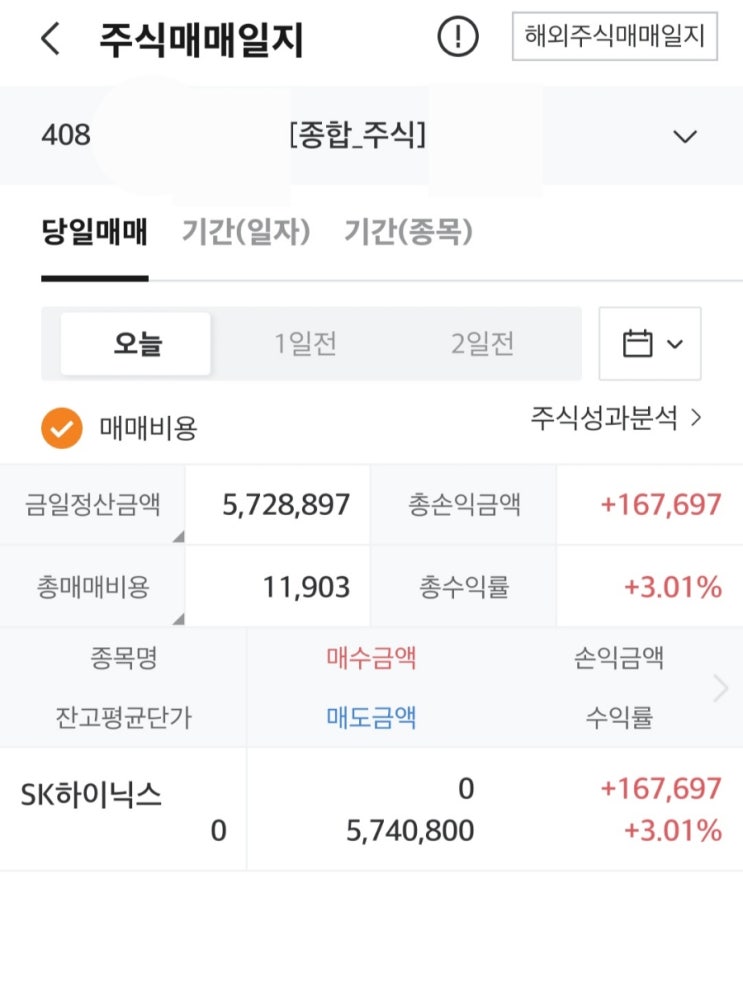Select the 1일전 date toggle
743x1002 pixels.
click(x=305, y=344)
